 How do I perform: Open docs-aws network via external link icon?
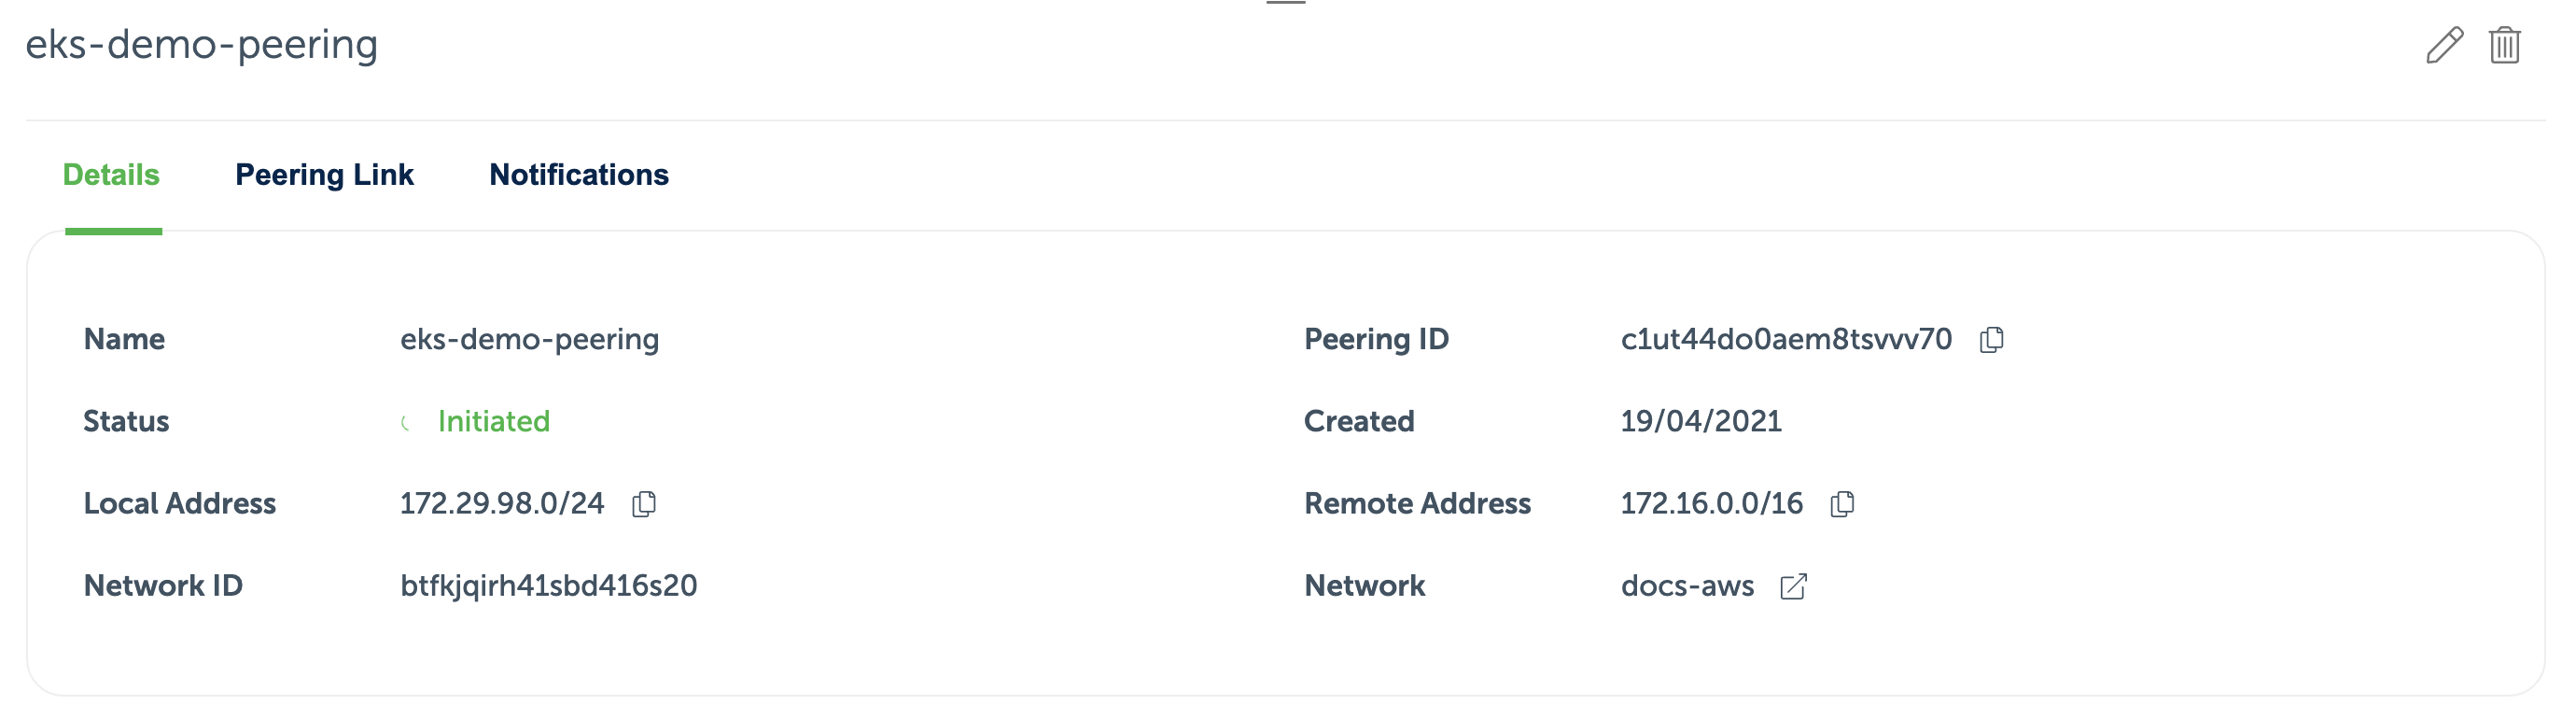click(x=1794, y=586)
